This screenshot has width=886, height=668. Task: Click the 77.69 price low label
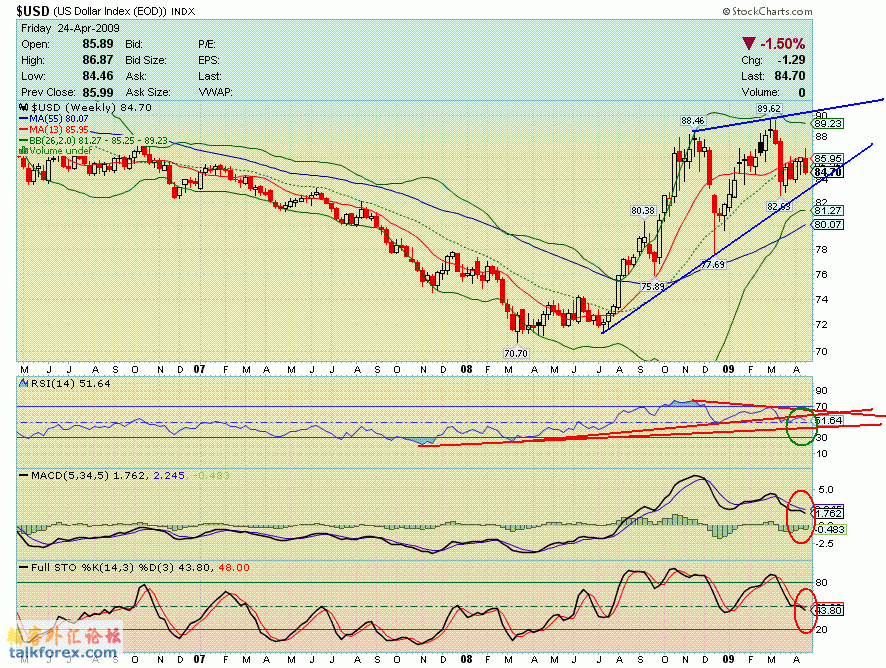pyautogui.click(x=713, y=264)
